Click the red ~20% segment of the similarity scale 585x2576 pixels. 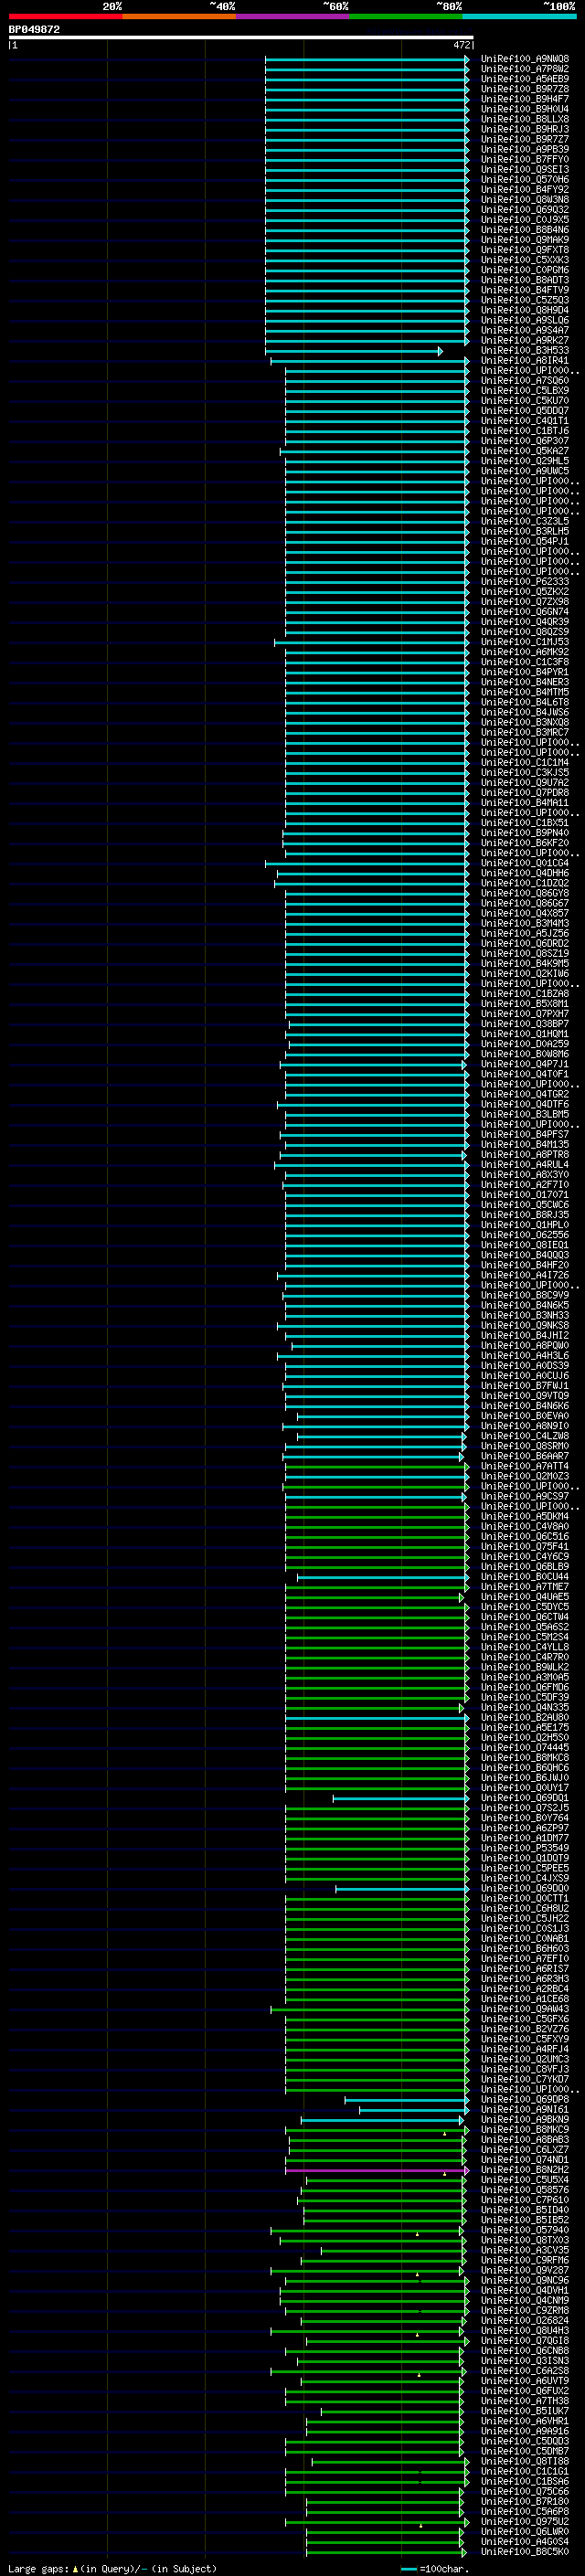65,16
